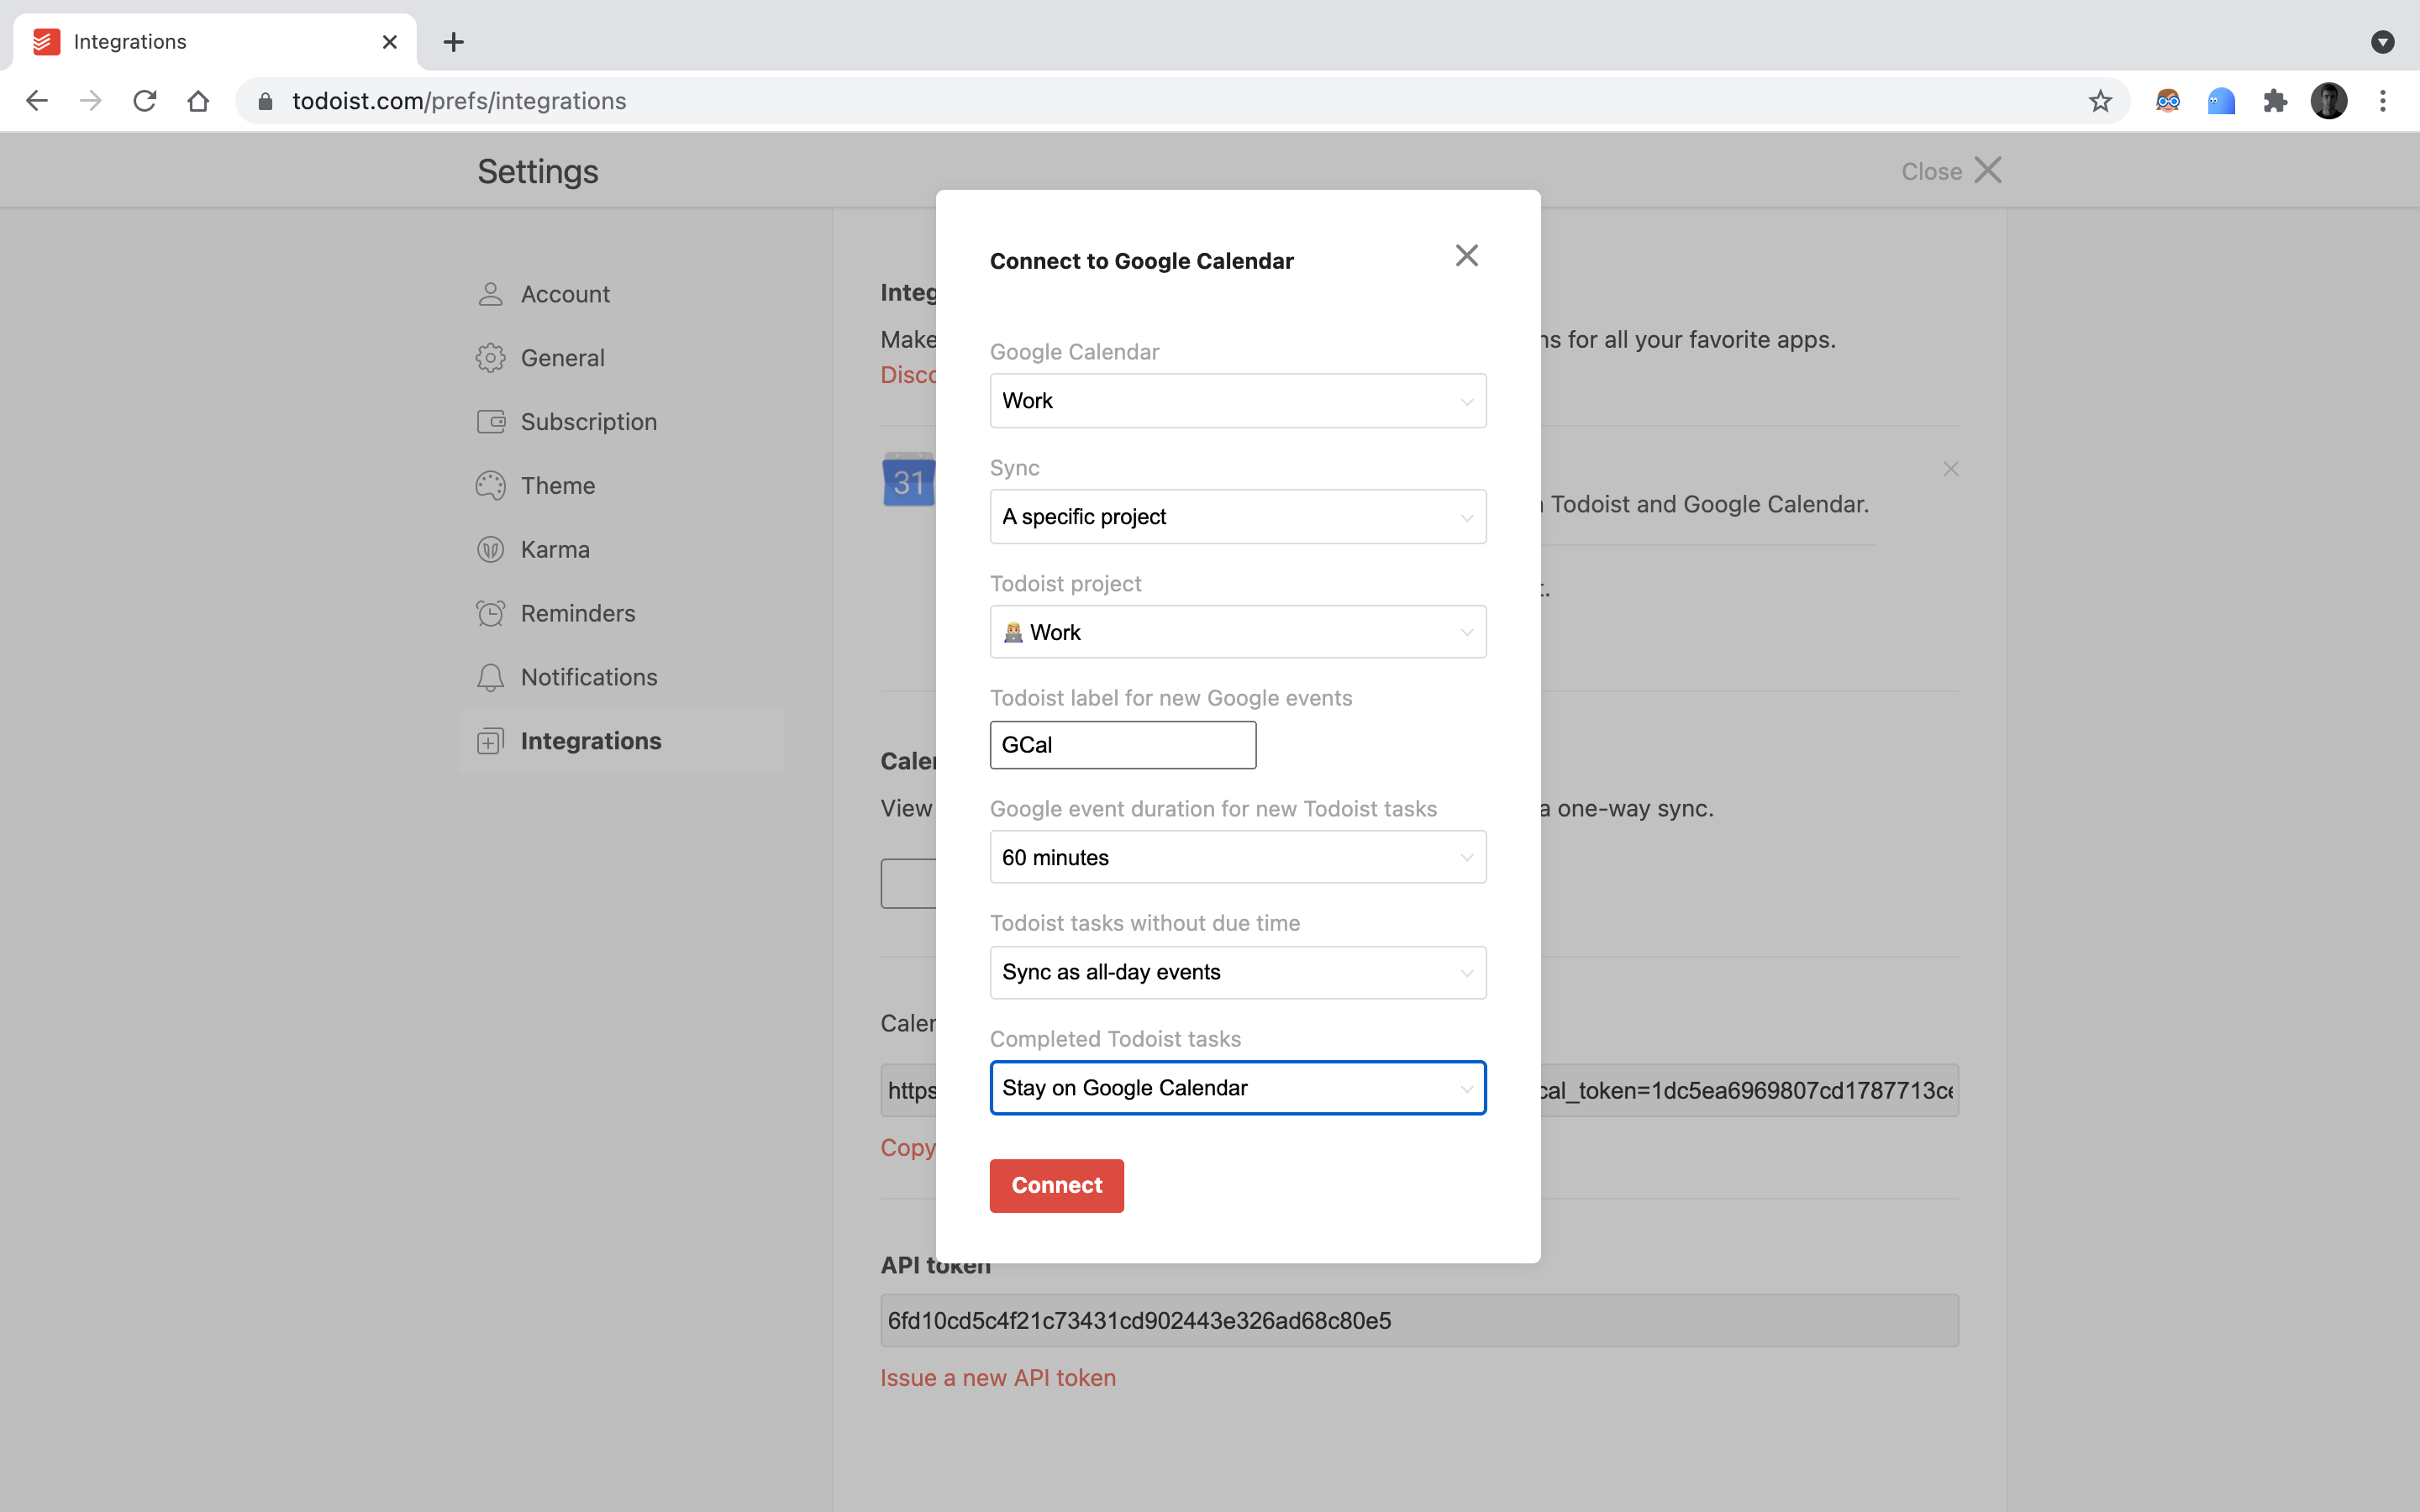
Task: Click the Todoist integrations sidebar icon
Action: (490, 740)
